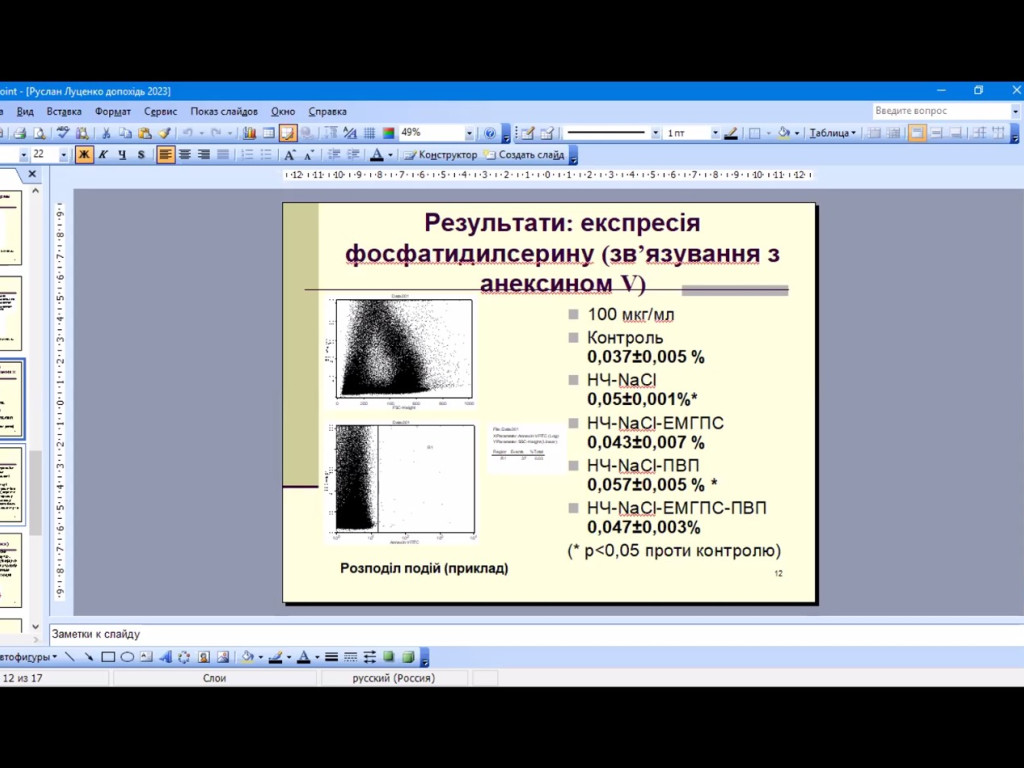1024x768 pixels.
Task: Open the font size dropdown showing 22
Action: click(64, 155)
